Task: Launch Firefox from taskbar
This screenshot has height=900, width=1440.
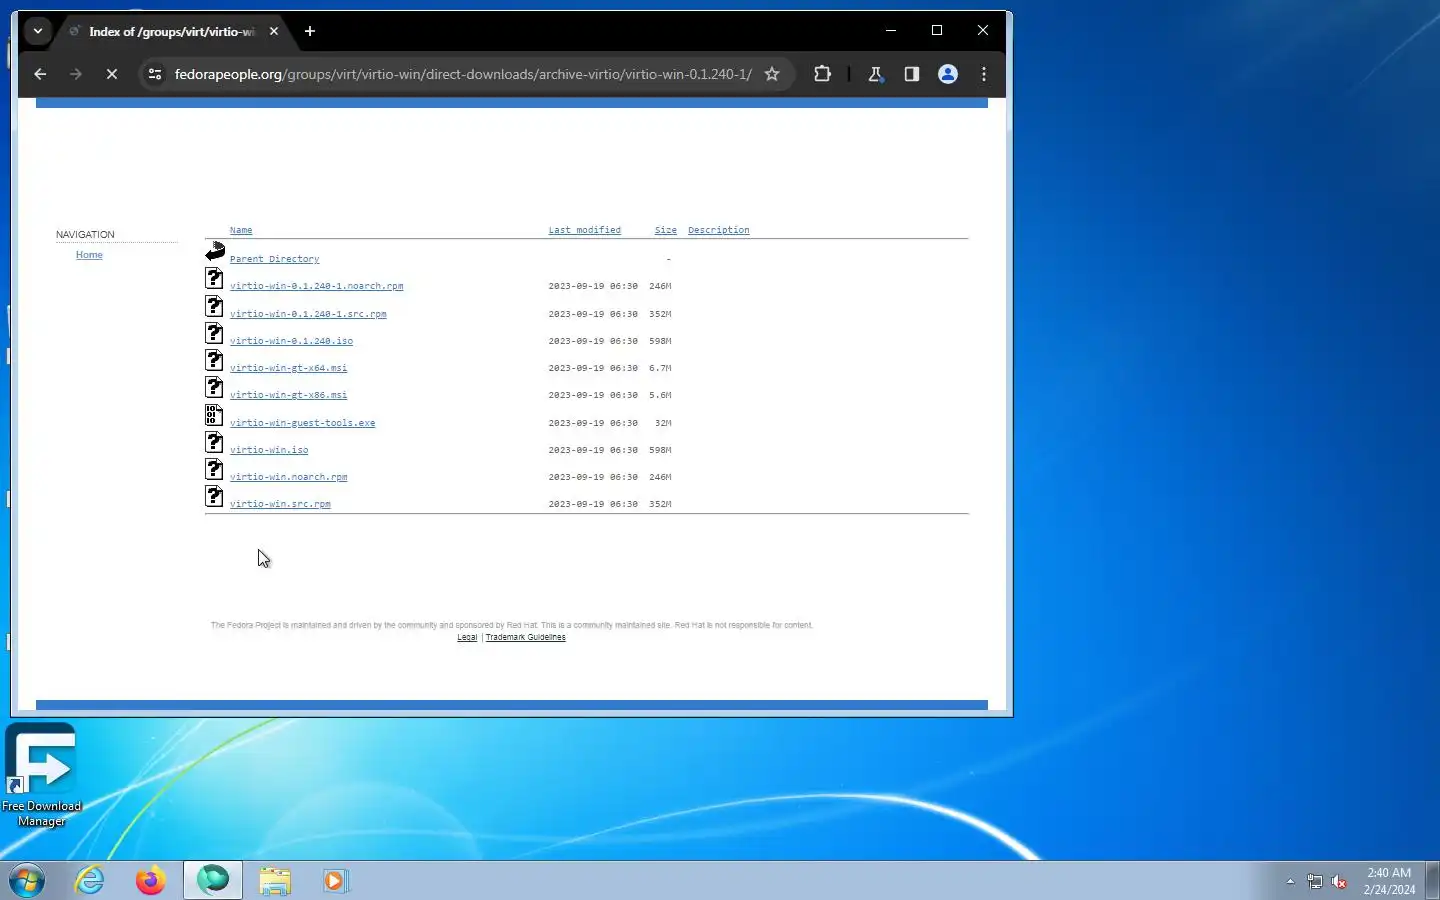Action: click(151, 881)
